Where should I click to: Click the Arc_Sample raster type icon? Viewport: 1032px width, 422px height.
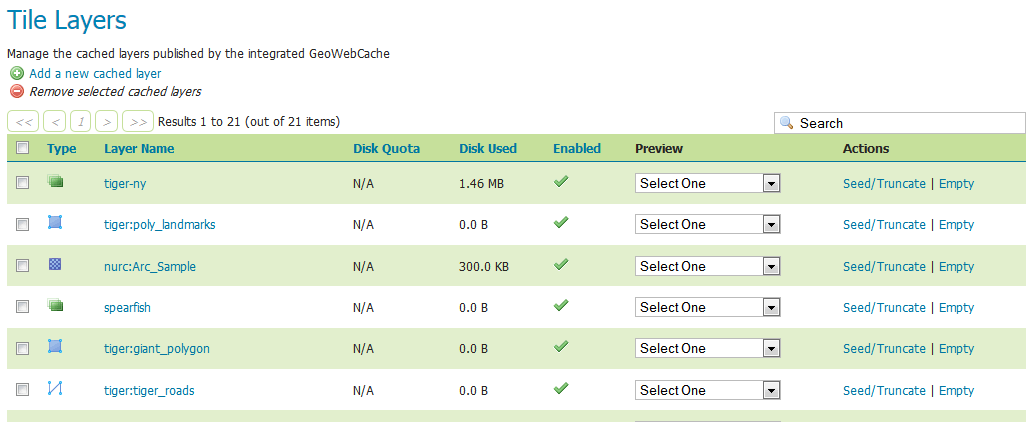coord(55,265)
